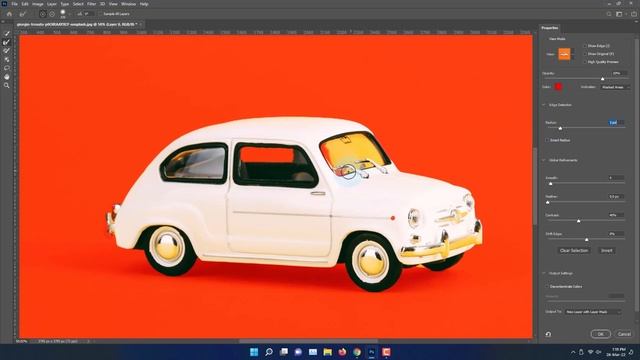Open the red overlay Color swatch
Screen dimensions: 640x360
tap(558, 87)
